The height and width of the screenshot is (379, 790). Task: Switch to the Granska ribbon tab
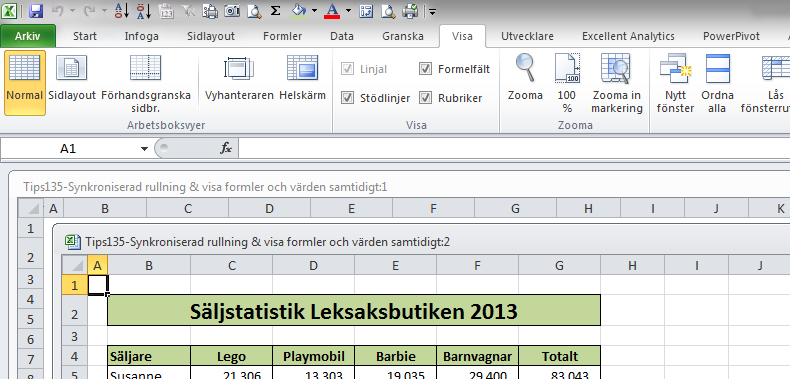click(x=403, y=36)
